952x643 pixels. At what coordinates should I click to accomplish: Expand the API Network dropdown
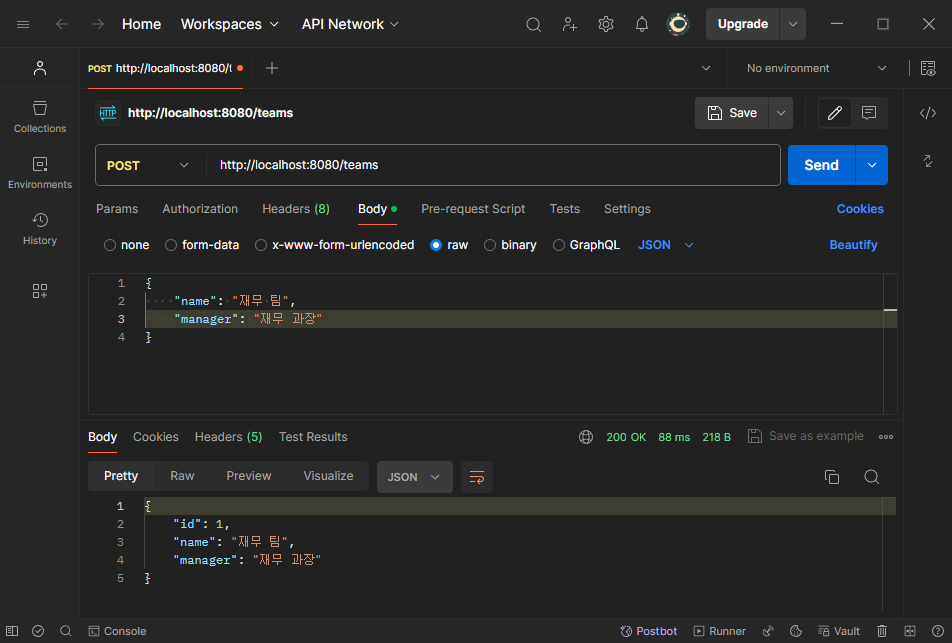[x=350, y=24]
